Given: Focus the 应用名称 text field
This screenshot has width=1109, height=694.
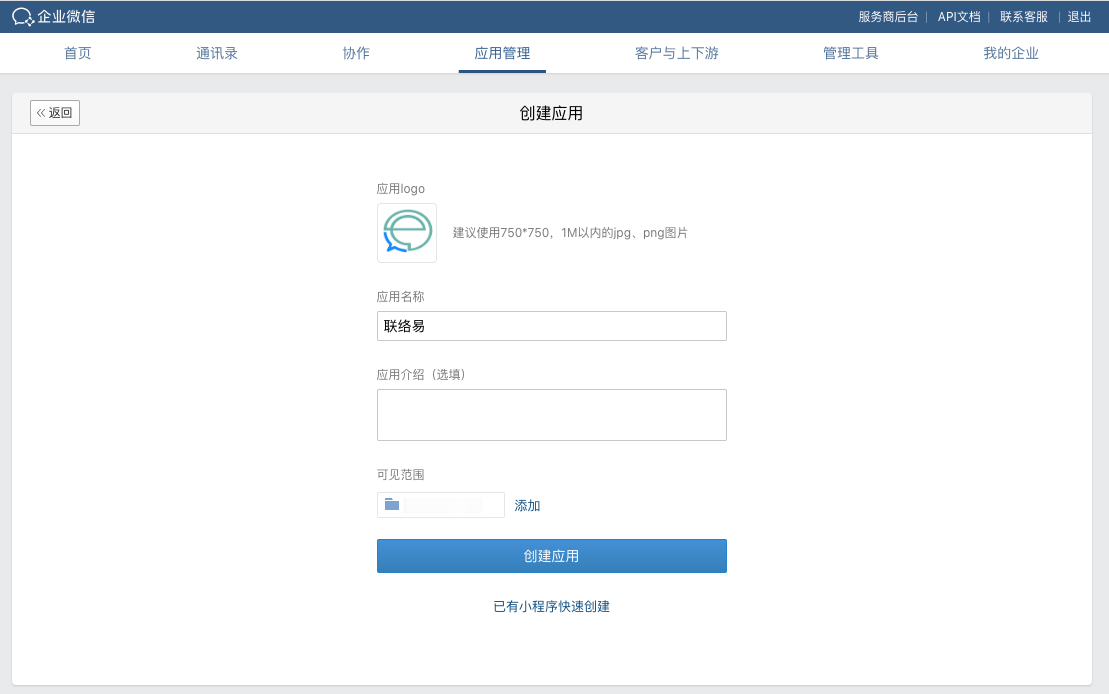Looking at the screenshot, I should tap(551, 326).
